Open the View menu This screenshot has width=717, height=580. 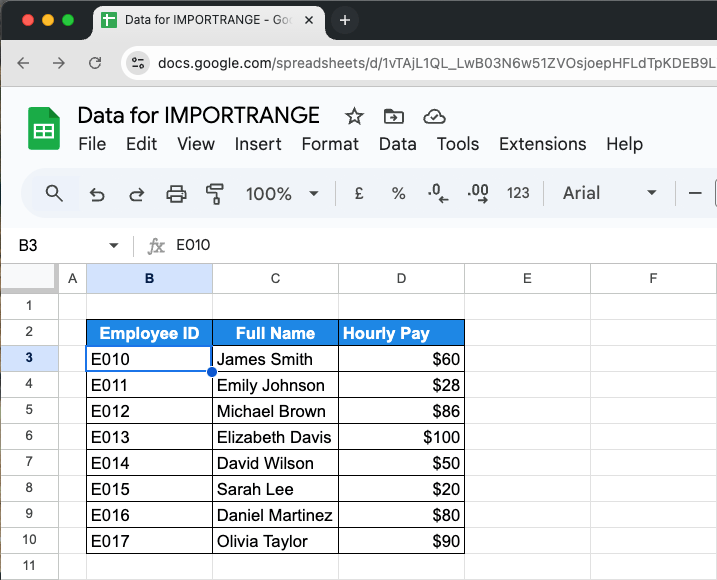click(196, 144)
